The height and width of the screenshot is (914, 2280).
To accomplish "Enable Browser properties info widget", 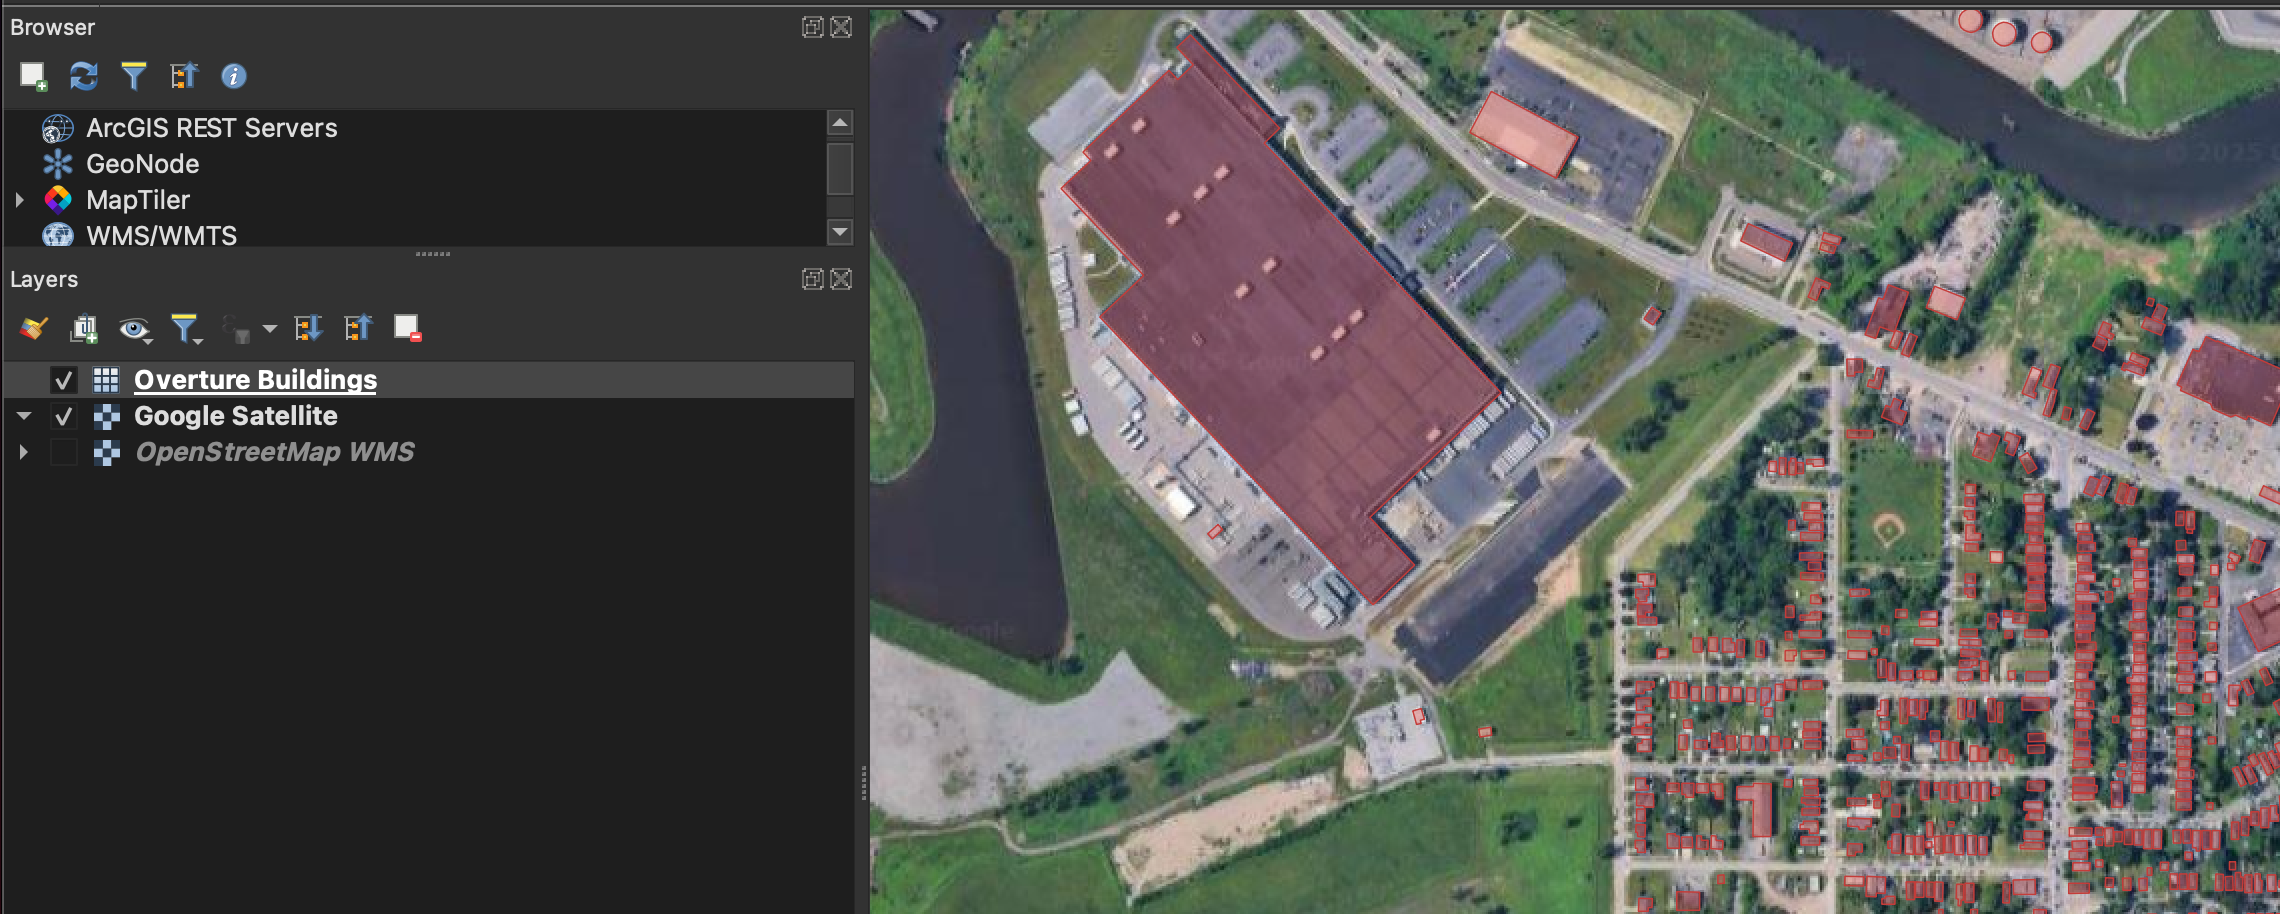I will coord(234,76).
